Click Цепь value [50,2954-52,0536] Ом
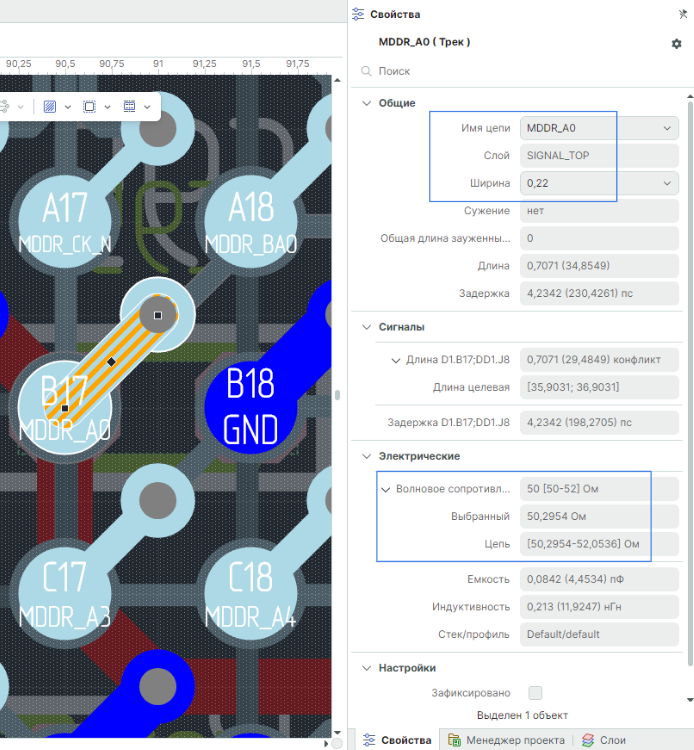This screenshot has width=694, height=750. coord(599,544)
